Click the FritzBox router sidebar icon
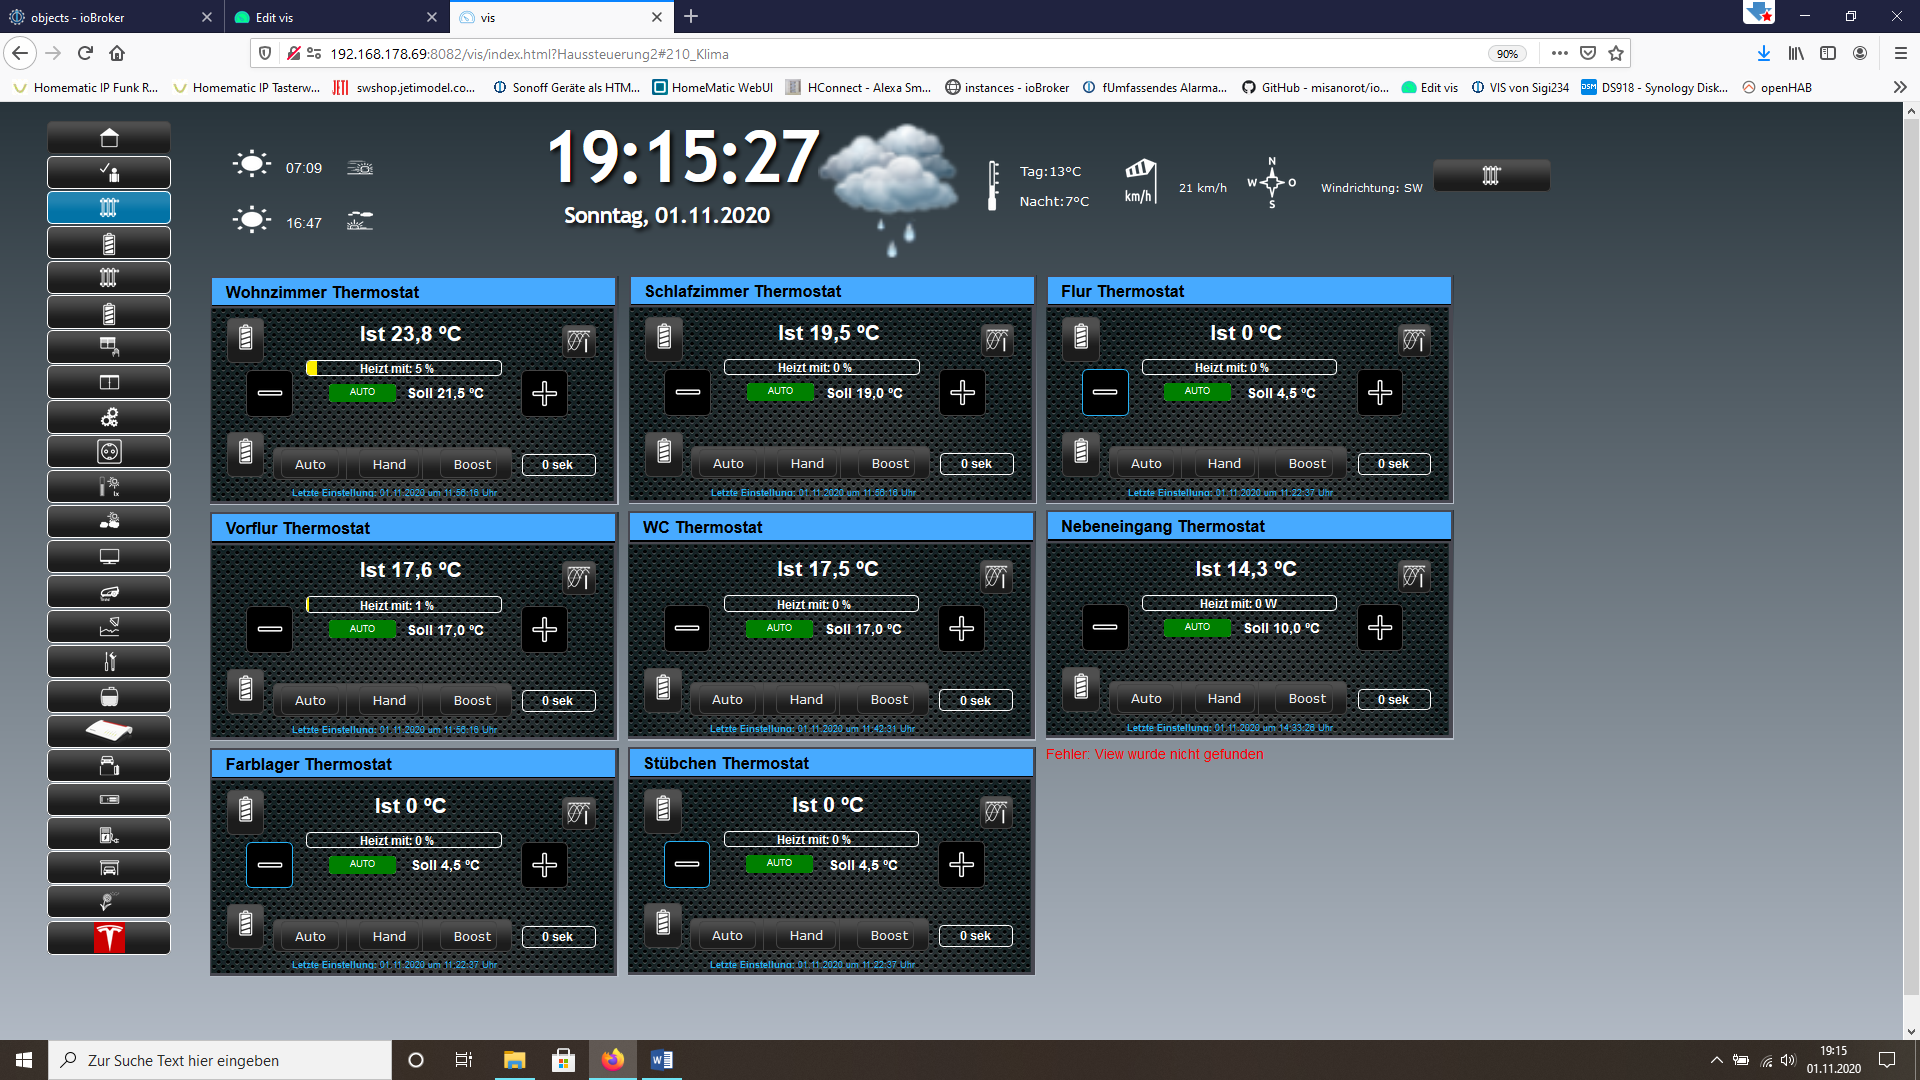The image size is (1920, 1080). (x=109, y=731)
